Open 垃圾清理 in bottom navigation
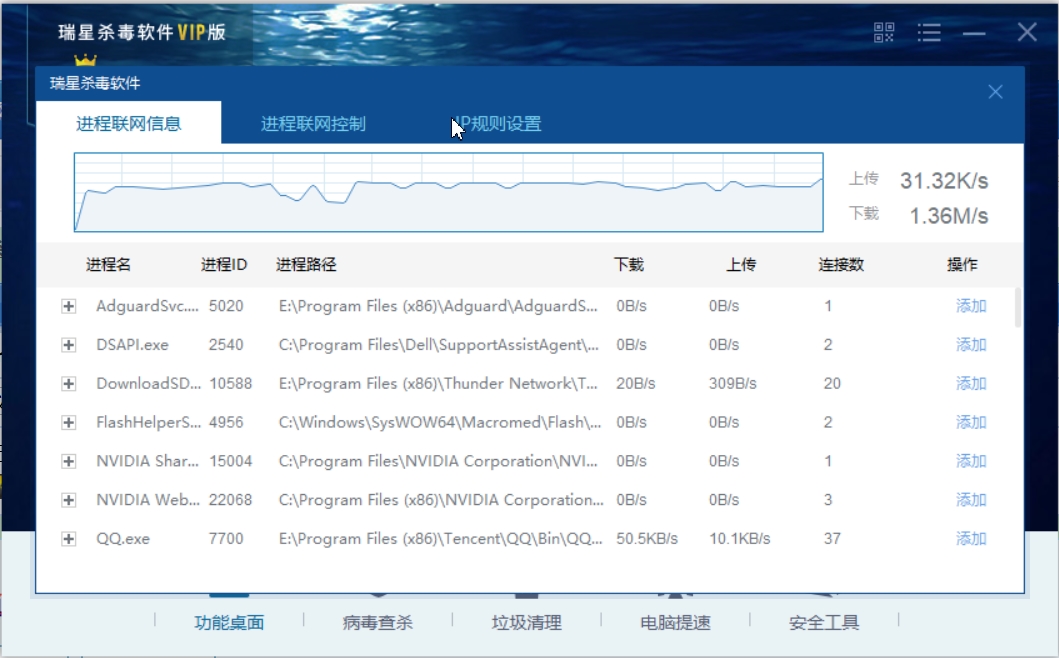 [526, 622]
